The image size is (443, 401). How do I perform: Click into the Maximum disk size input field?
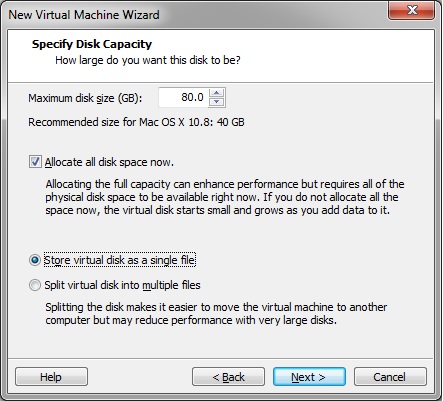click(183, 97)
